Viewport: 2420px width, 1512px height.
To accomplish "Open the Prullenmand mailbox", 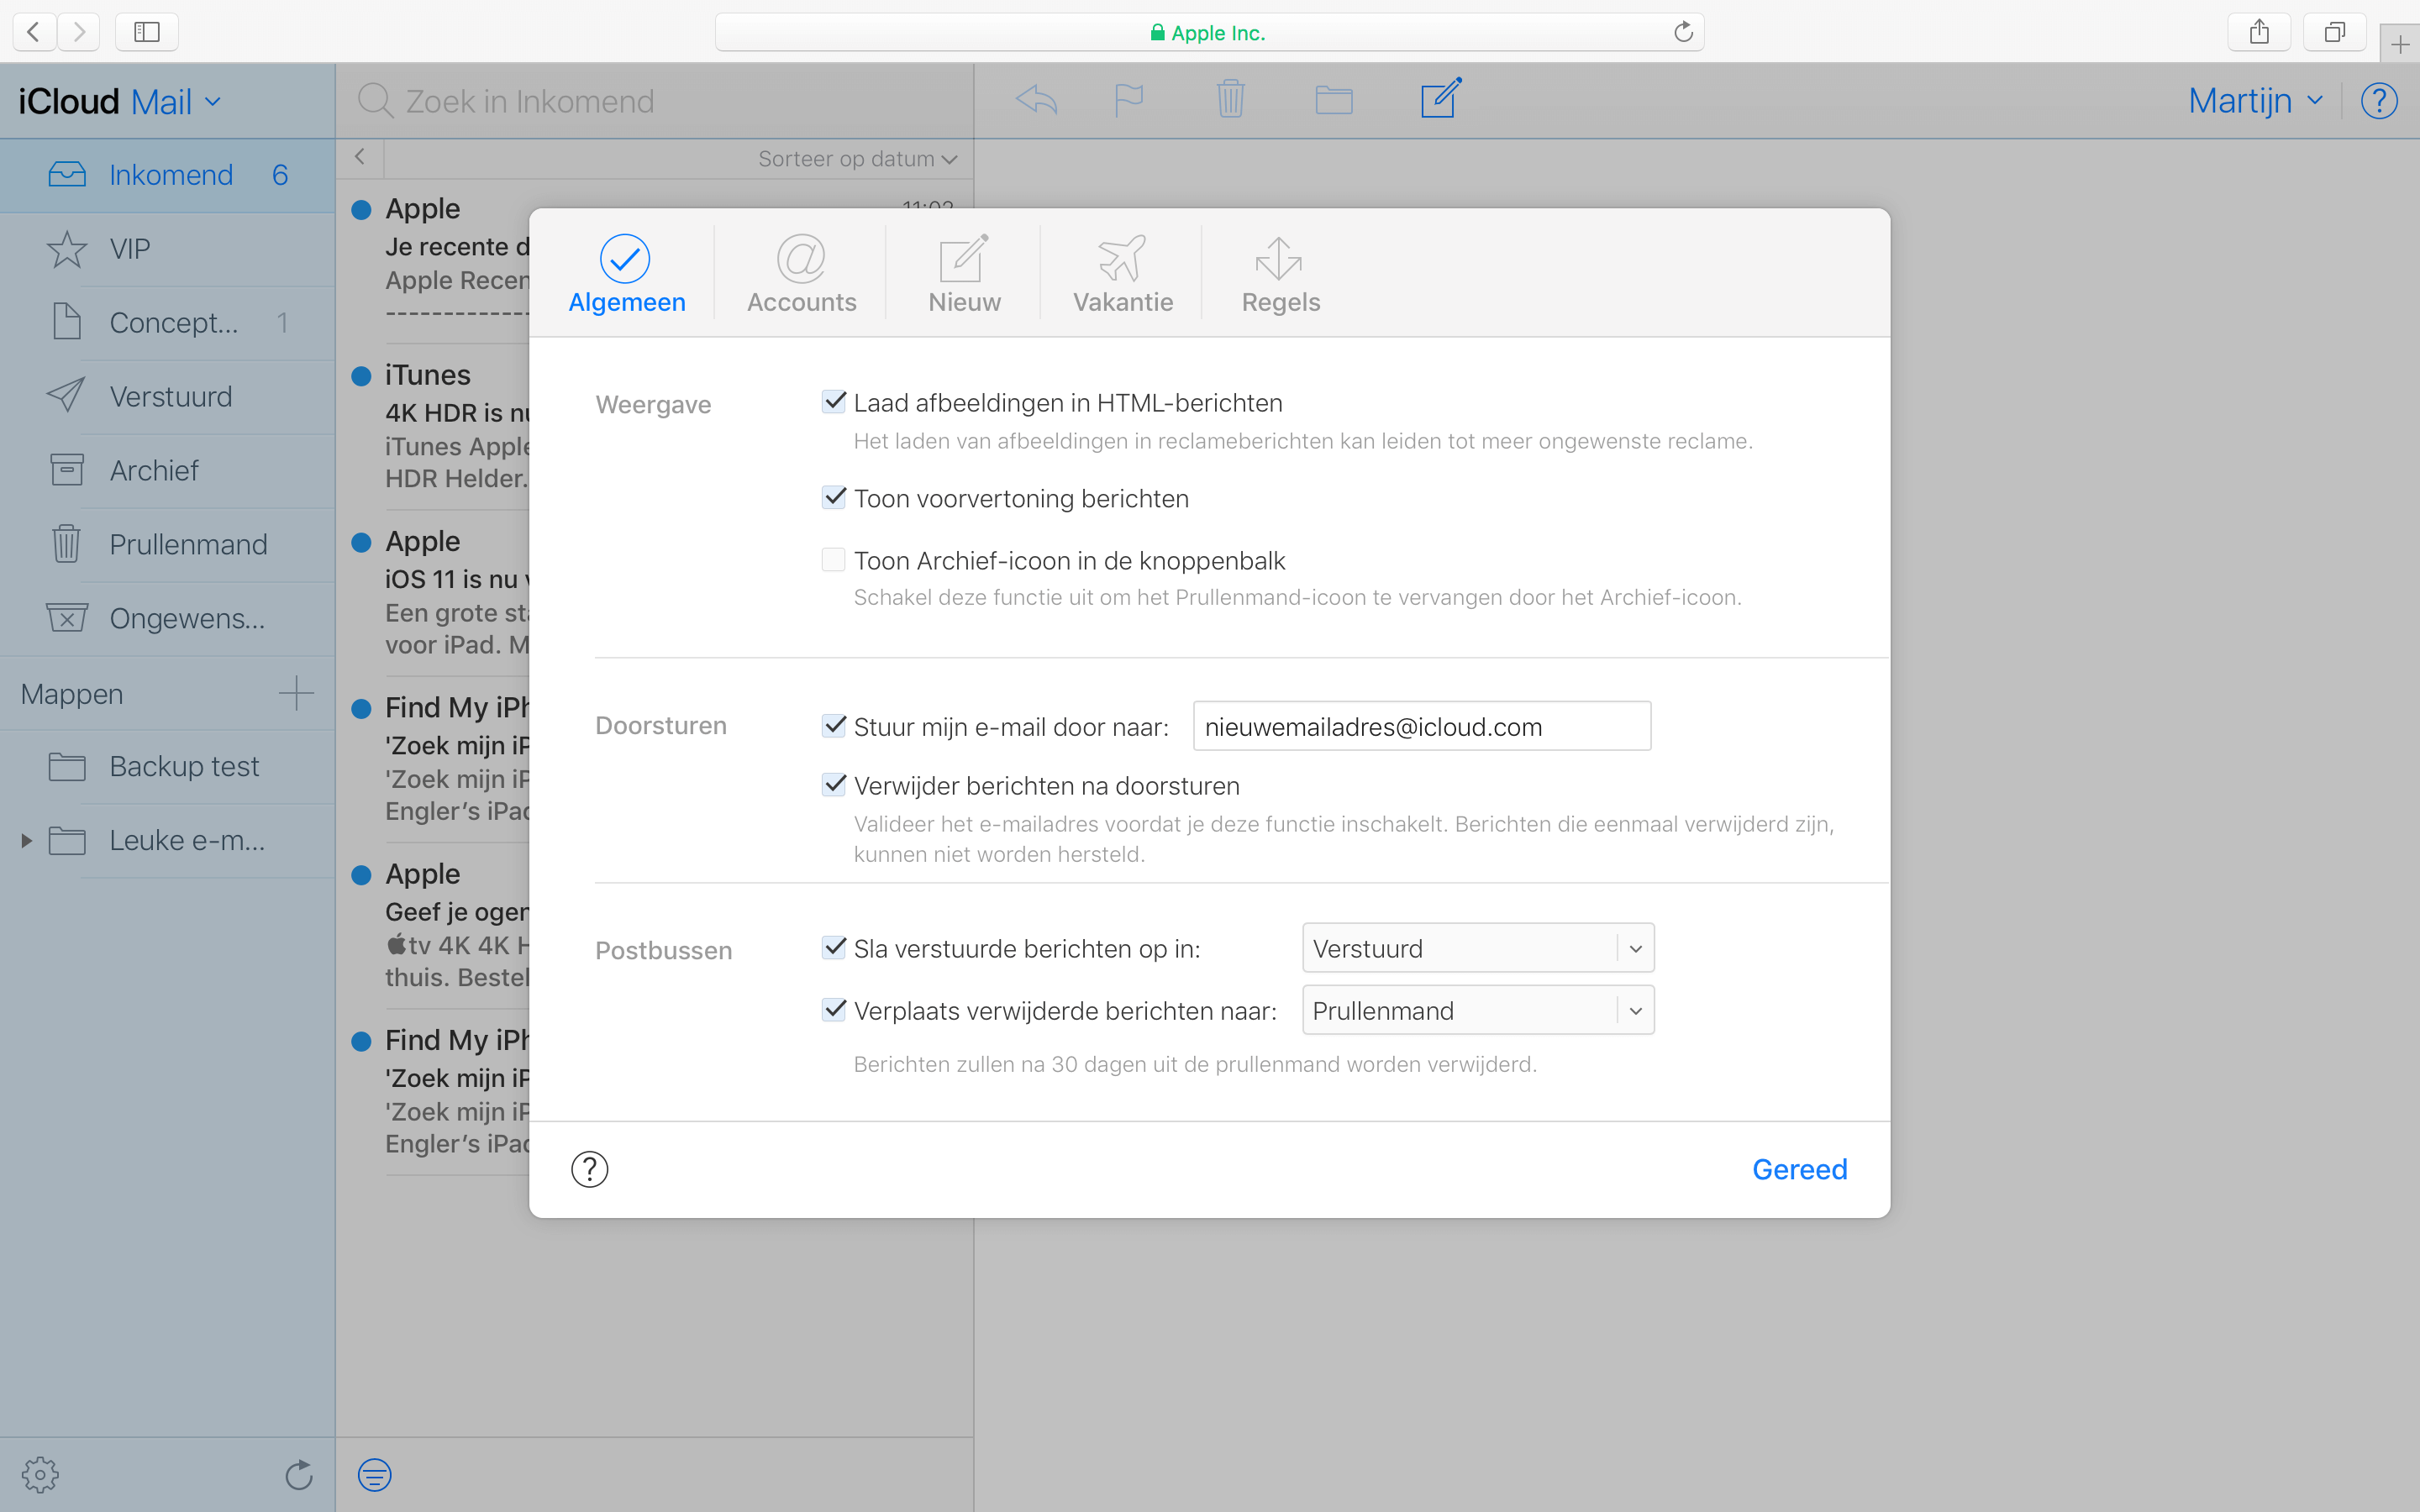I will pos(168,545).
